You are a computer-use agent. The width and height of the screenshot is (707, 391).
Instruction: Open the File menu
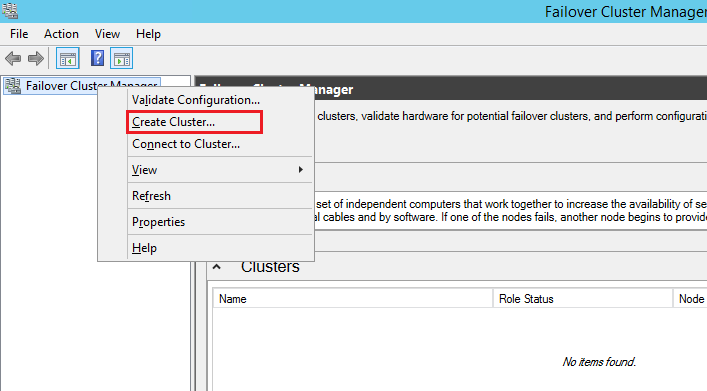(19, 34)
